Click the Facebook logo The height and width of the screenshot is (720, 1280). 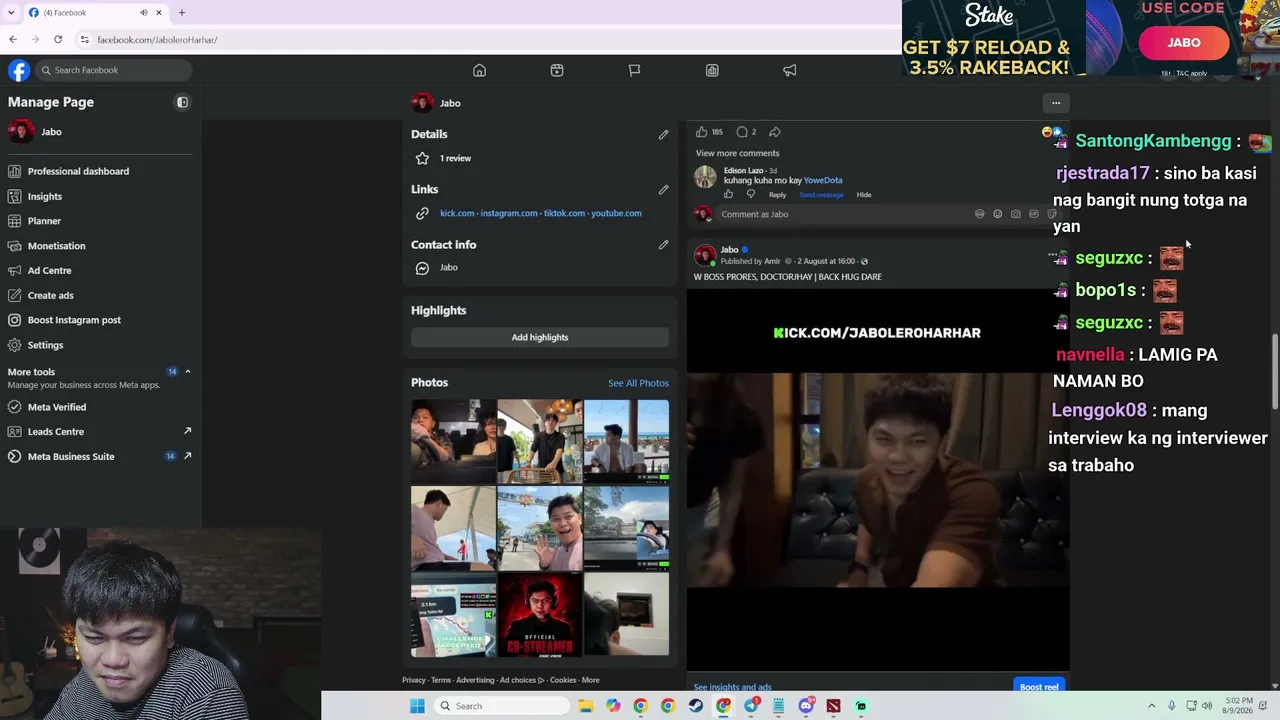click(x=18, y=70)
